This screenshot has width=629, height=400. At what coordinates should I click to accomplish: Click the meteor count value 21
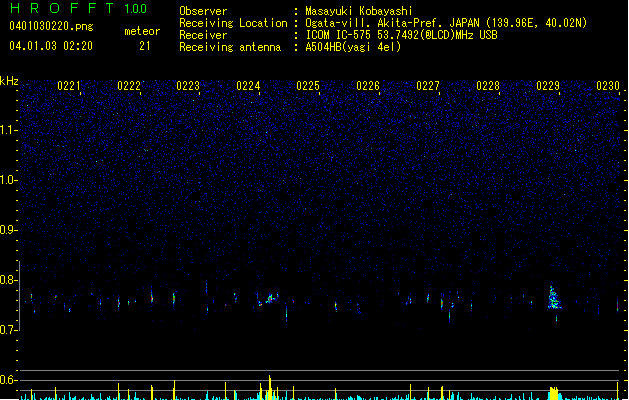click(x=145, y=46)
